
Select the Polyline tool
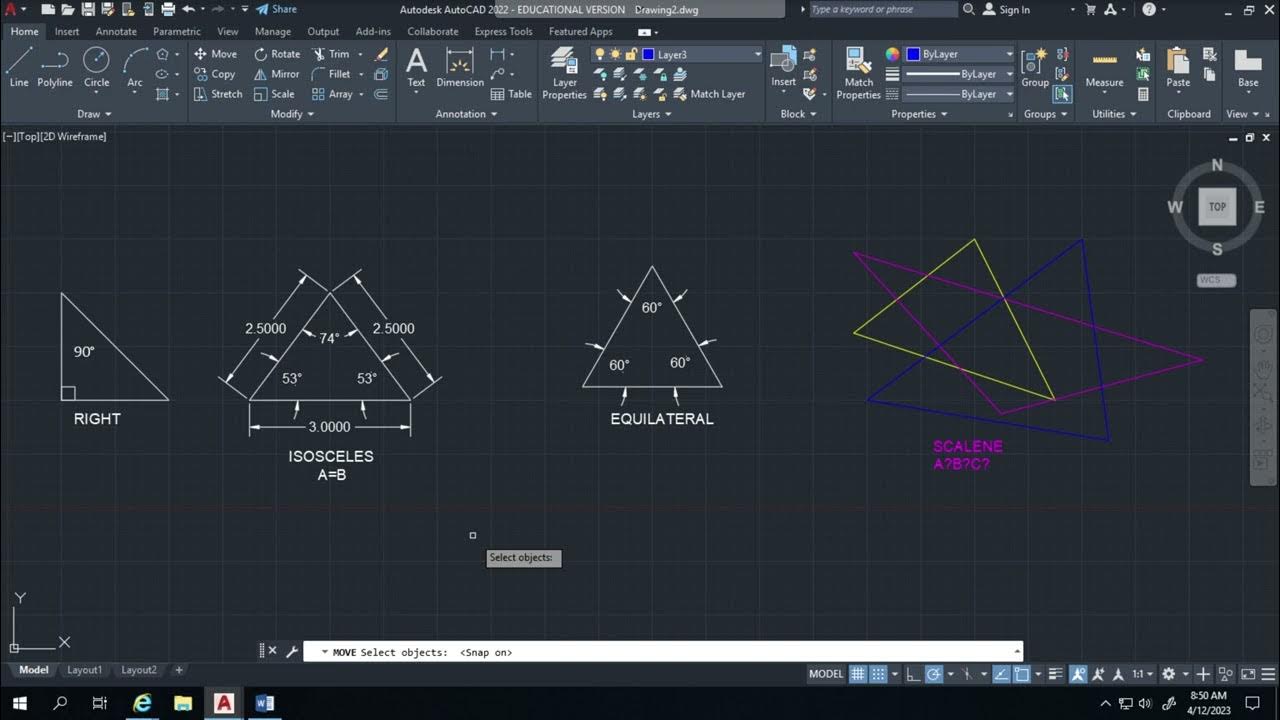[55, 67]
